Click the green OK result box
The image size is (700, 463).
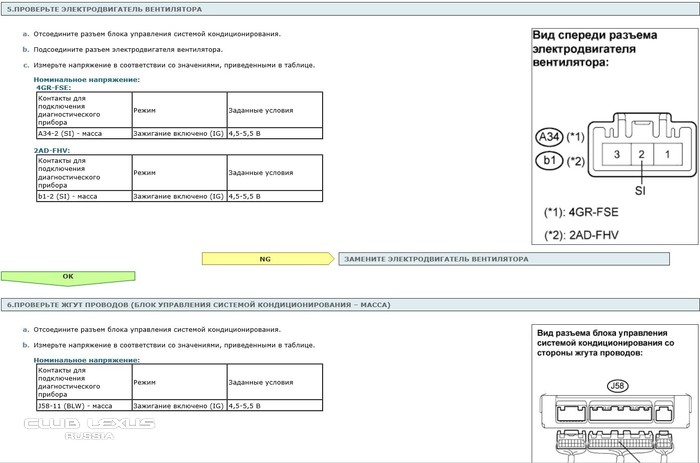coord(68,276)
